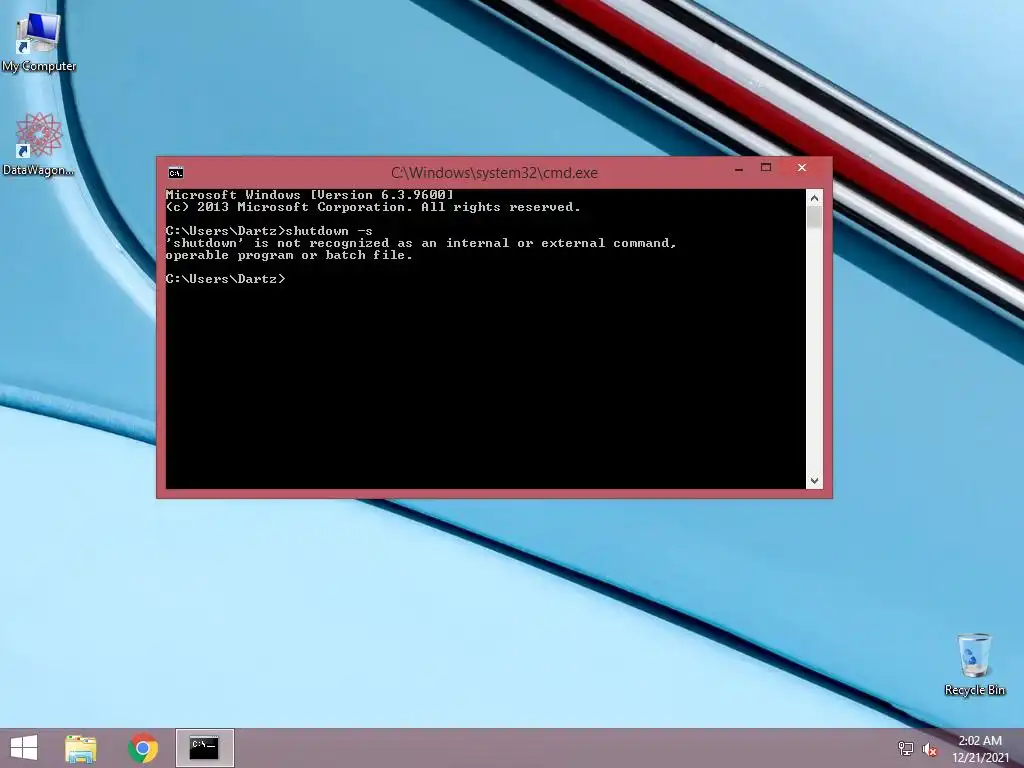The width and height of the screenshot is (1024, 768).
Task: Click the Windows Start button
Action: [24, 748]
